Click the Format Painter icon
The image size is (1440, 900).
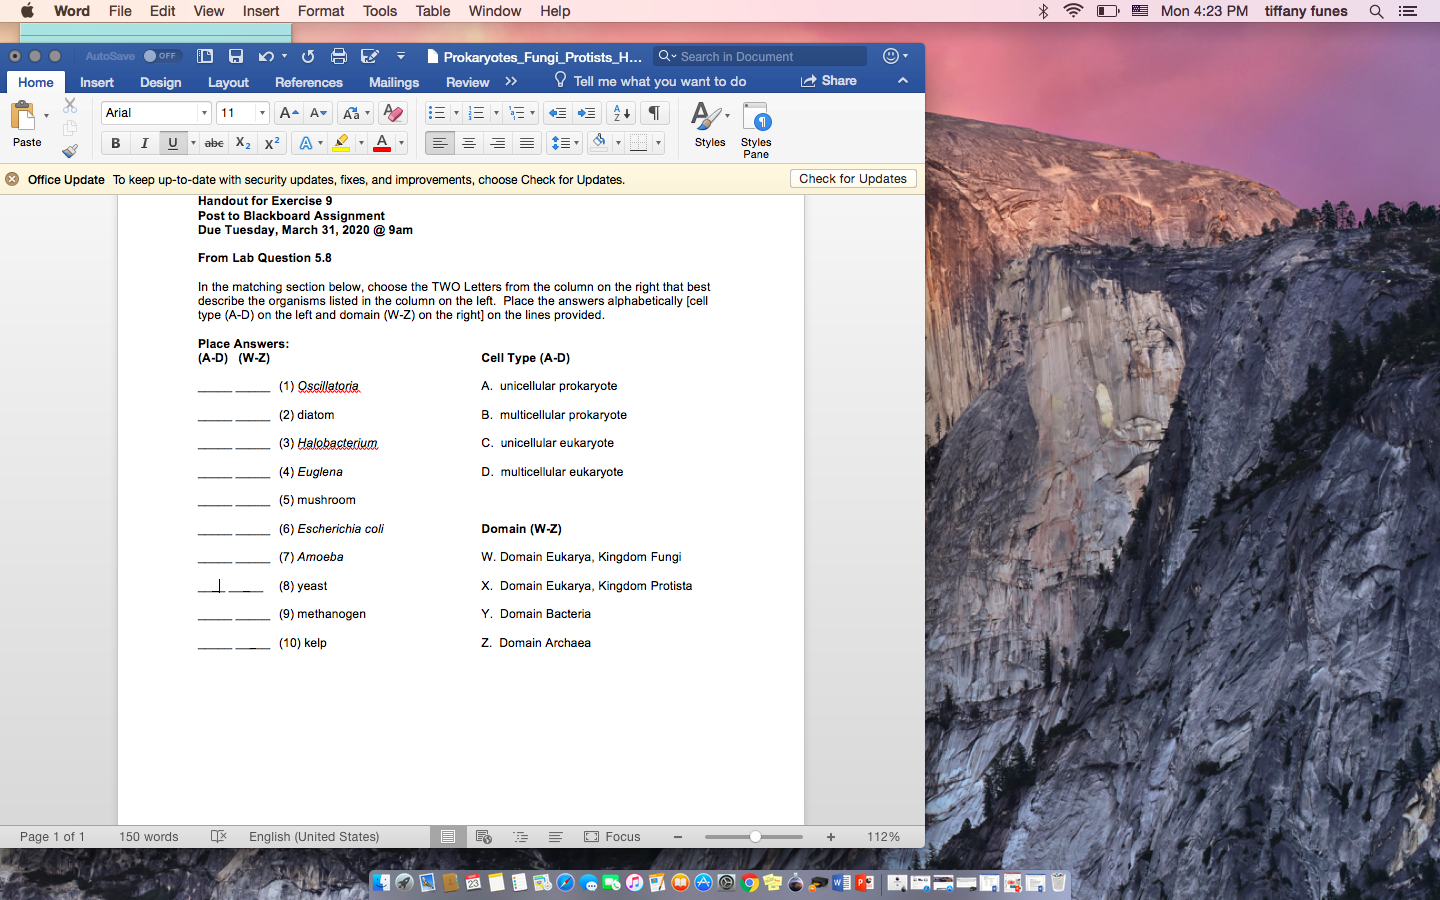point(70,150)
